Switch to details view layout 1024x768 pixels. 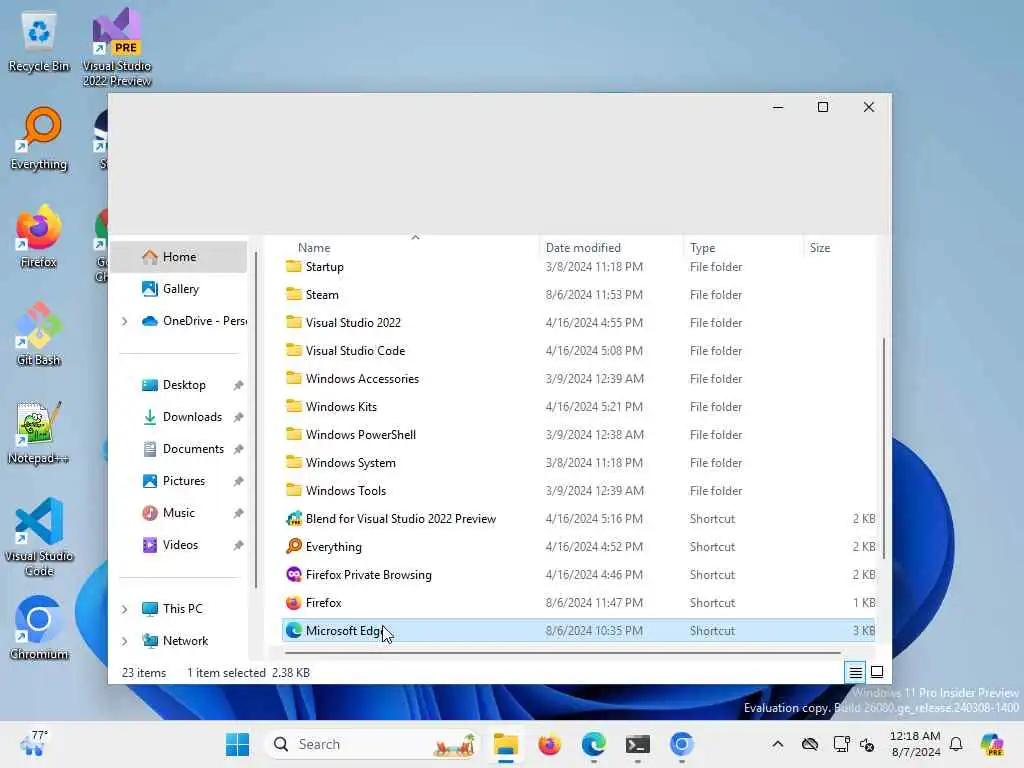(x=855, y=672)
